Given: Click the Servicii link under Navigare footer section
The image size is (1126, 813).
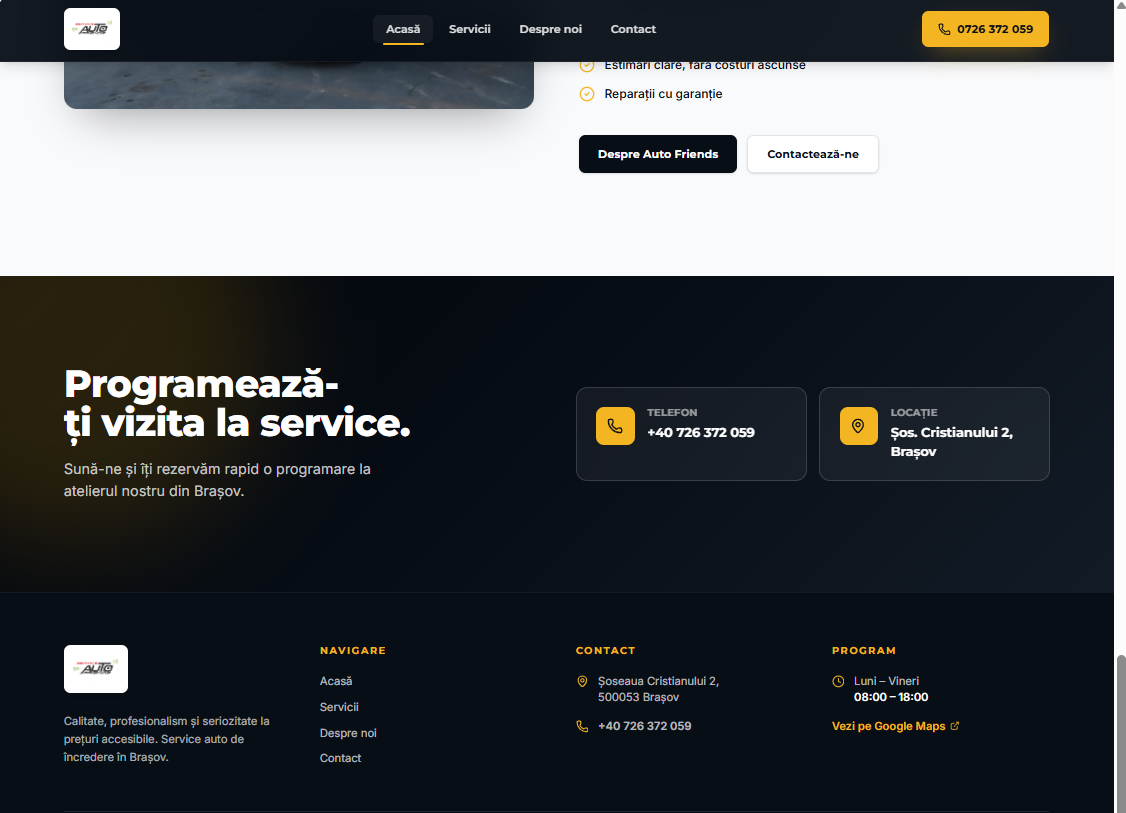Looking at the screenshot, I should [339, 706].
